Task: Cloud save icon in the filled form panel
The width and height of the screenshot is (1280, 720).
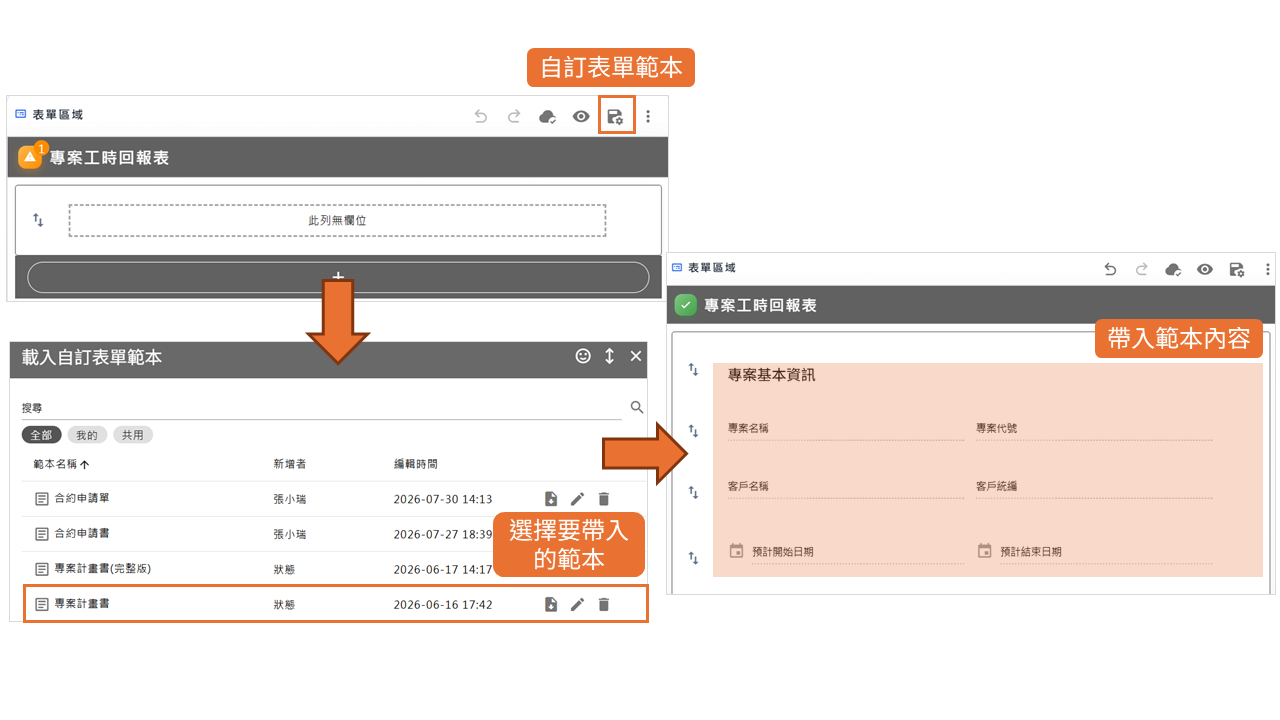Action: [1174, 269]
